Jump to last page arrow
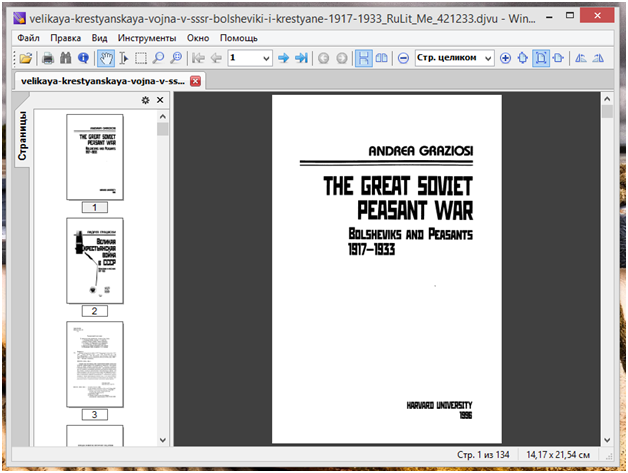 [x=301, y=58]
